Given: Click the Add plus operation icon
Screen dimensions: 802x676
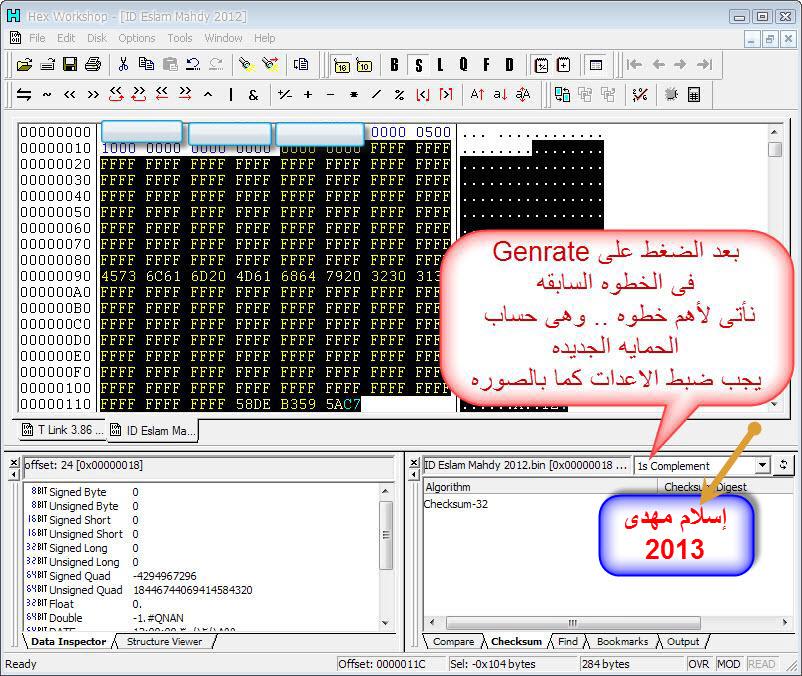Looking at the screenshot, I should click(308, 95).
